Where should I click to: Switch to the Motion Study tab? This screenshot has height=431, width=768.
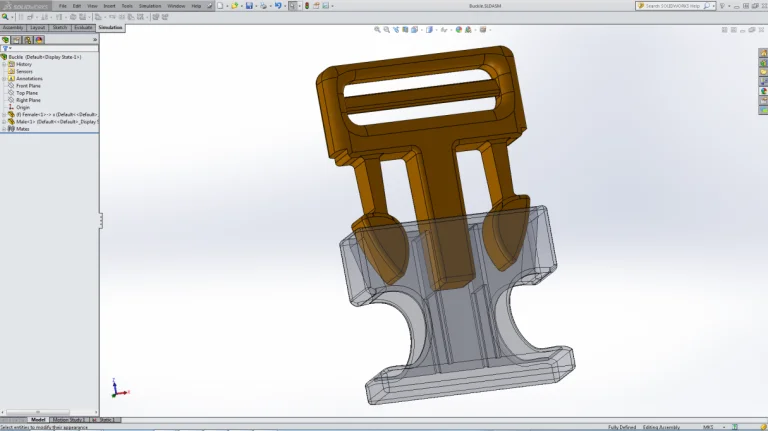point(67,420)
